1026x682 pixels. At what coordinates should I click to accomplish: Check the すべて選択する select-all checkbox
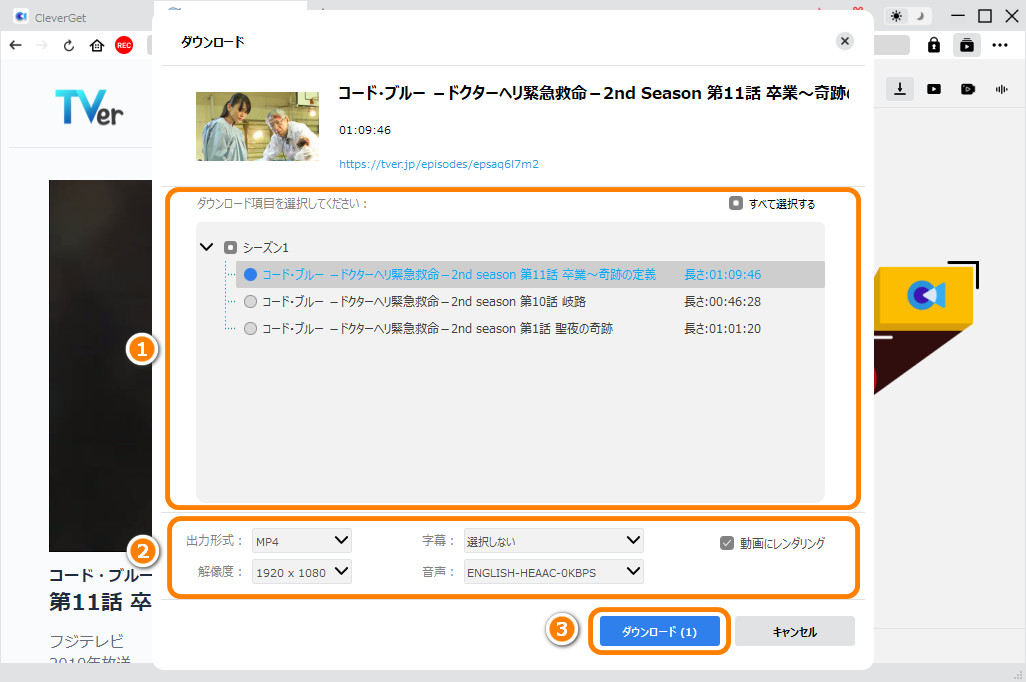pyautogui.click(x=737, y=203)
